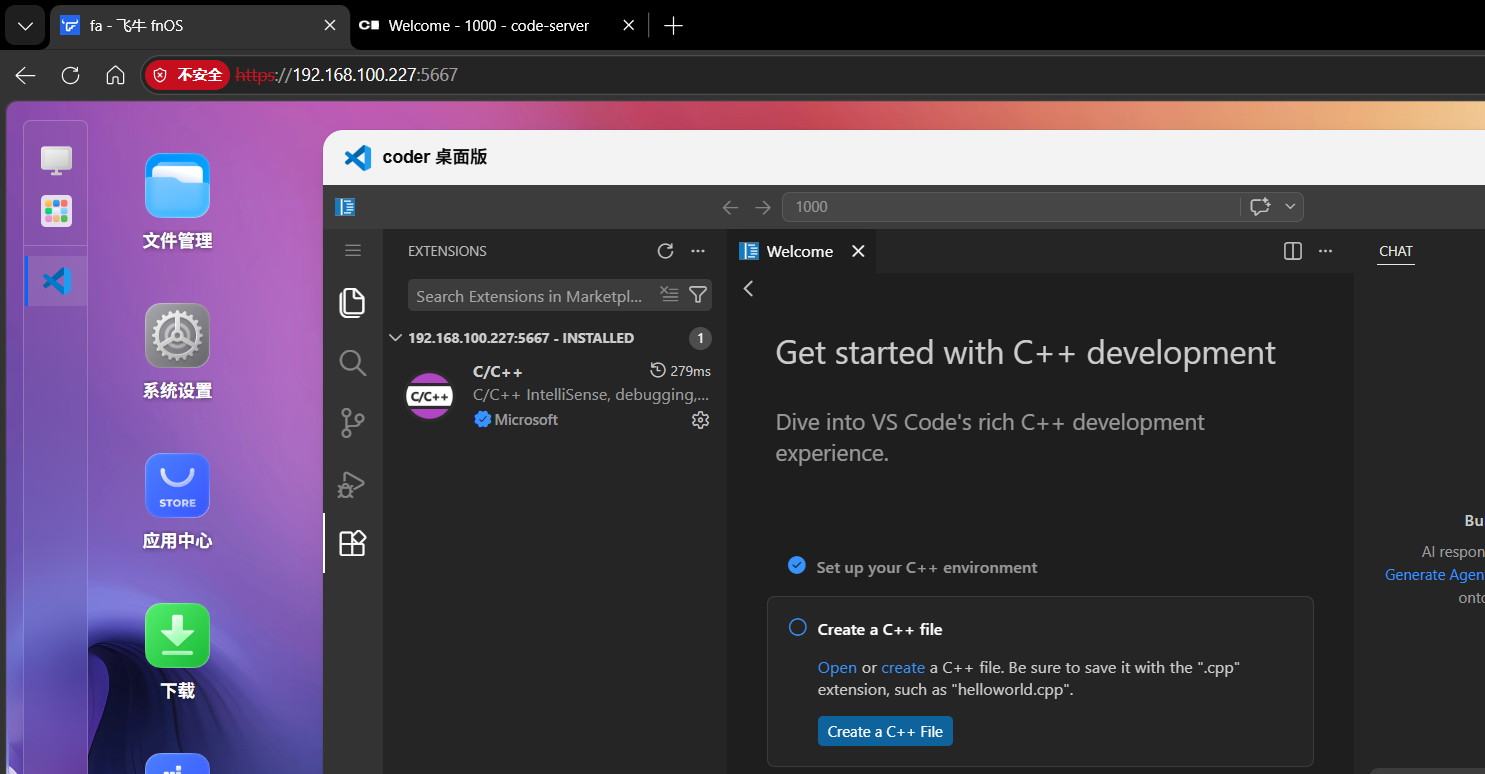This screenshot has height=774, width=1485.
Task: Click the coder 桌面版 window title
Action: coord(434,157)
